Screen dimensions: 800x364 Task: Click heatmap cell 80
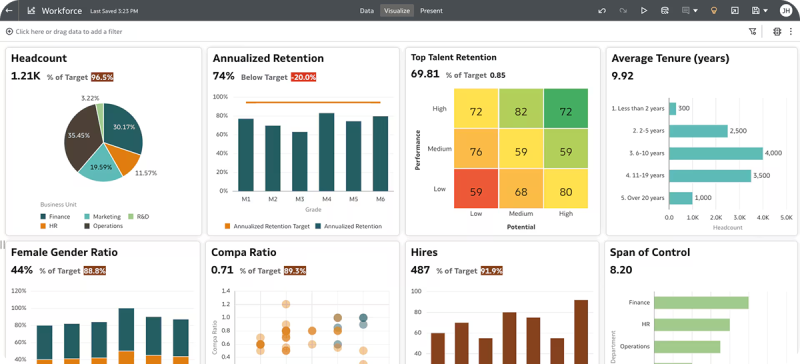[x=566, y=189]
